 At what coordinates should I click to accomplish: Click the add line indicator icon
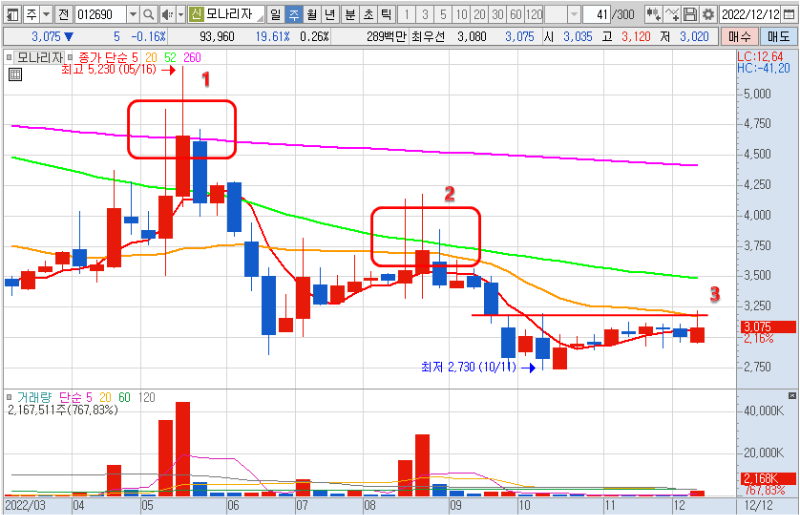pyautogui.click(x=672, y=14)
